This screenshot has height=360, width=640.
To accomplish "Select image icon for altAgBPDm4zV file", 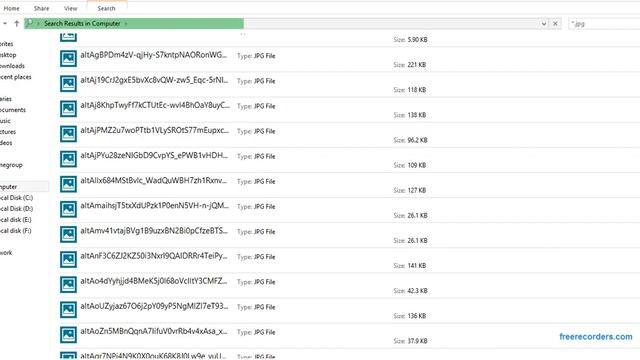I will click(x=68, y=58).
